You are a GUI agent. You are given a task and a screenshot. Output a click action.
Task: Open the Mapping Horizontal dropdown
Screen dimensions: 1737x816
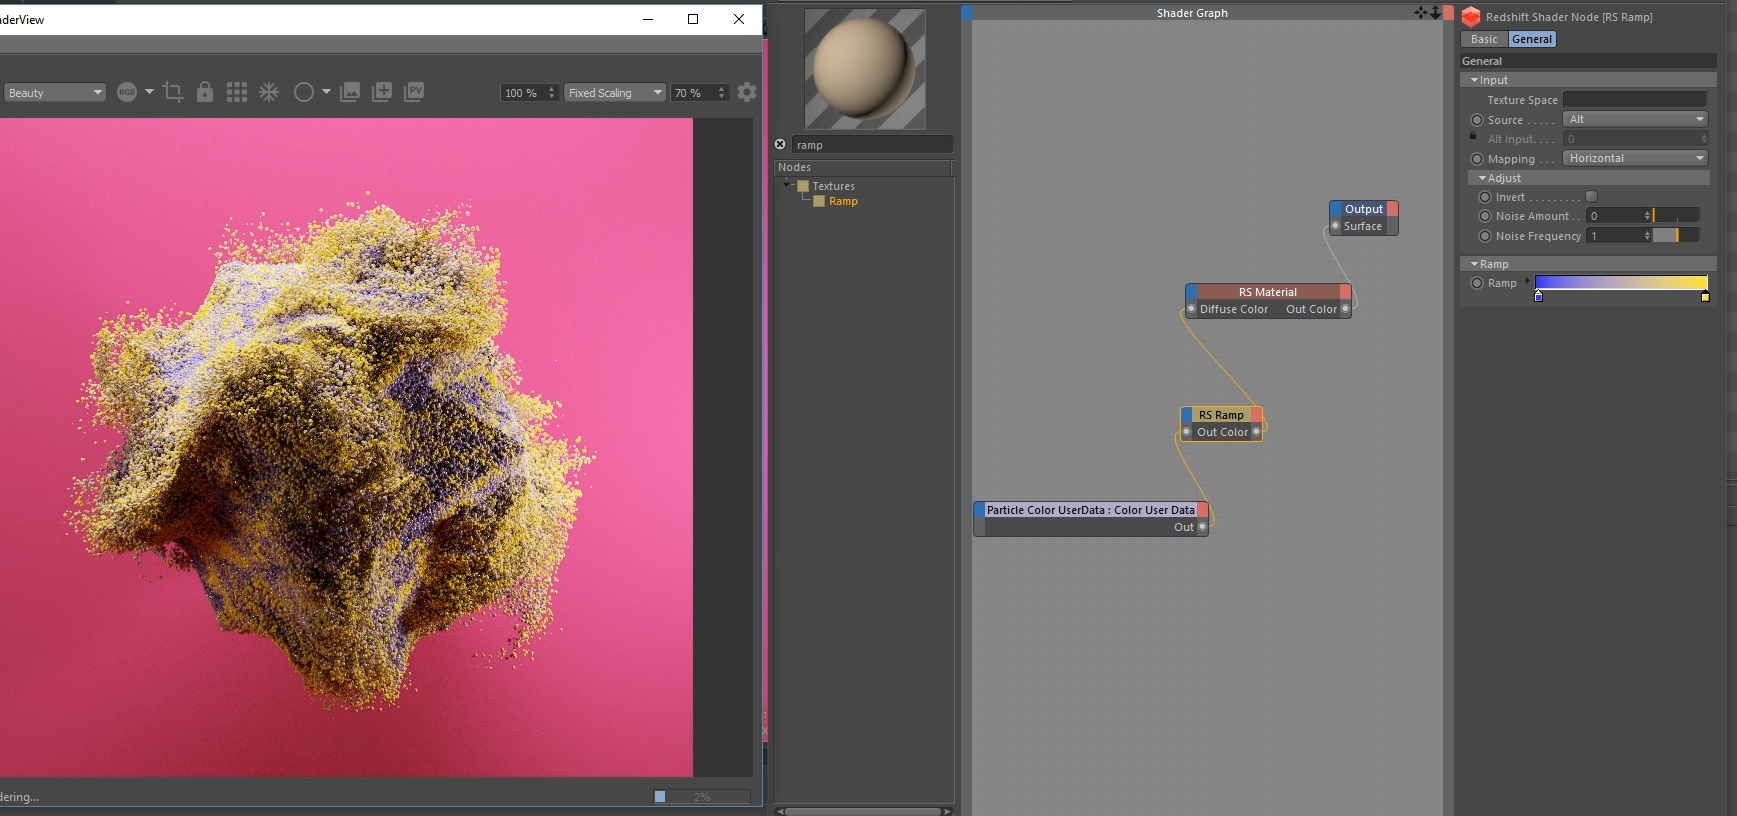pos(1635,158)
